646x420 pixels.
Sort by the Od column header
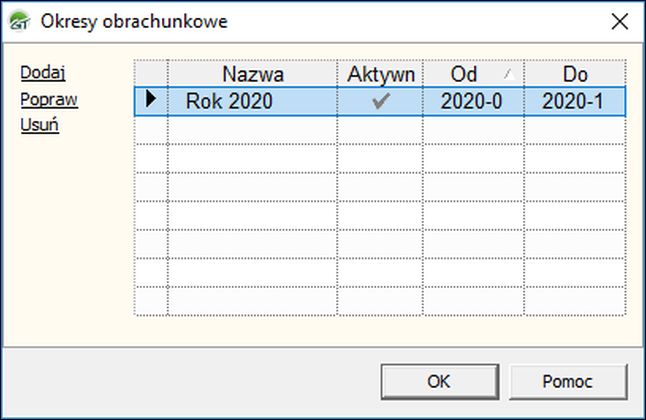pos(473,74)
